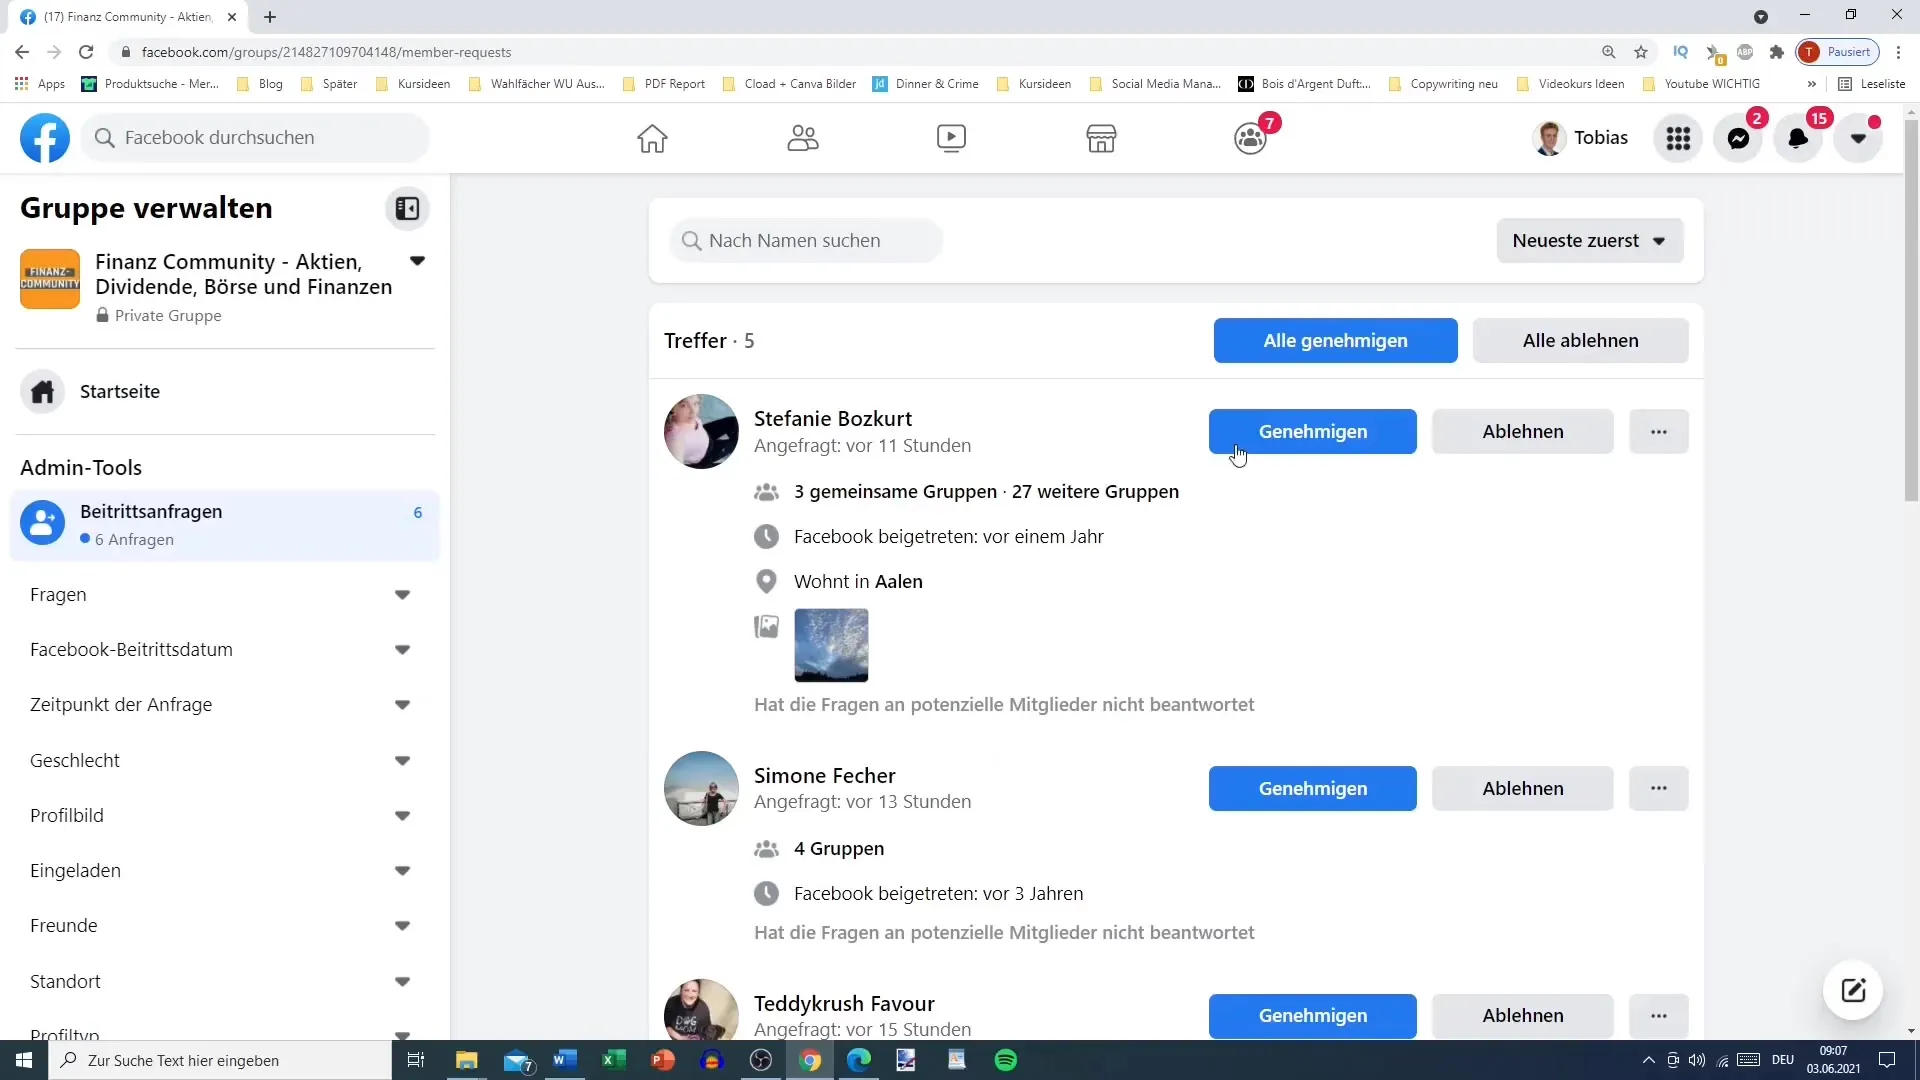Approve Teddykrush Favour's request
Viewport: 1920px width, 1080px height.
click(1312, 1016)
